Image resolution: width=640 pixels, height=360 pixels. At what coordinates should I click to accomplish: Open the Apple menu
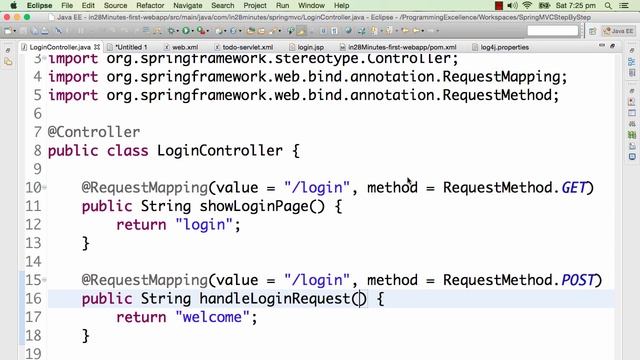coord(13,5)
